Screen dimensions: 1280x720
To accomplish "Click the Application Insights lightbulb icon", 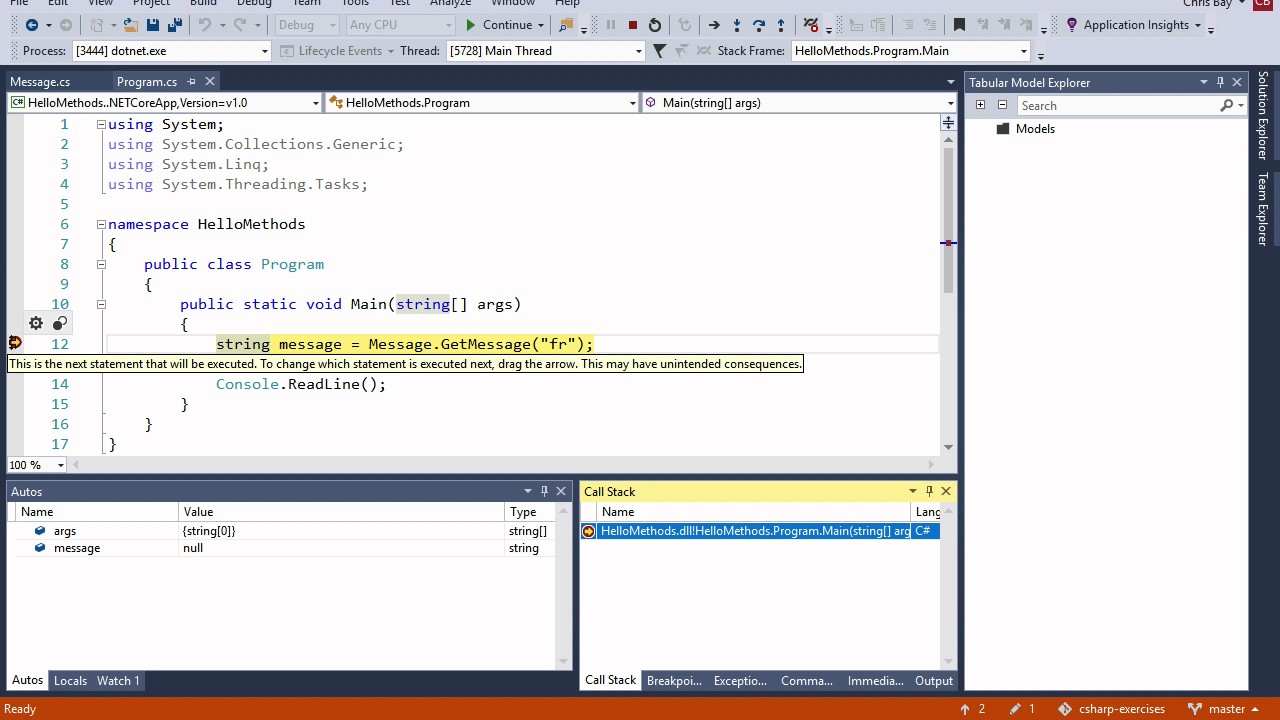I will tap(1072, 25).
